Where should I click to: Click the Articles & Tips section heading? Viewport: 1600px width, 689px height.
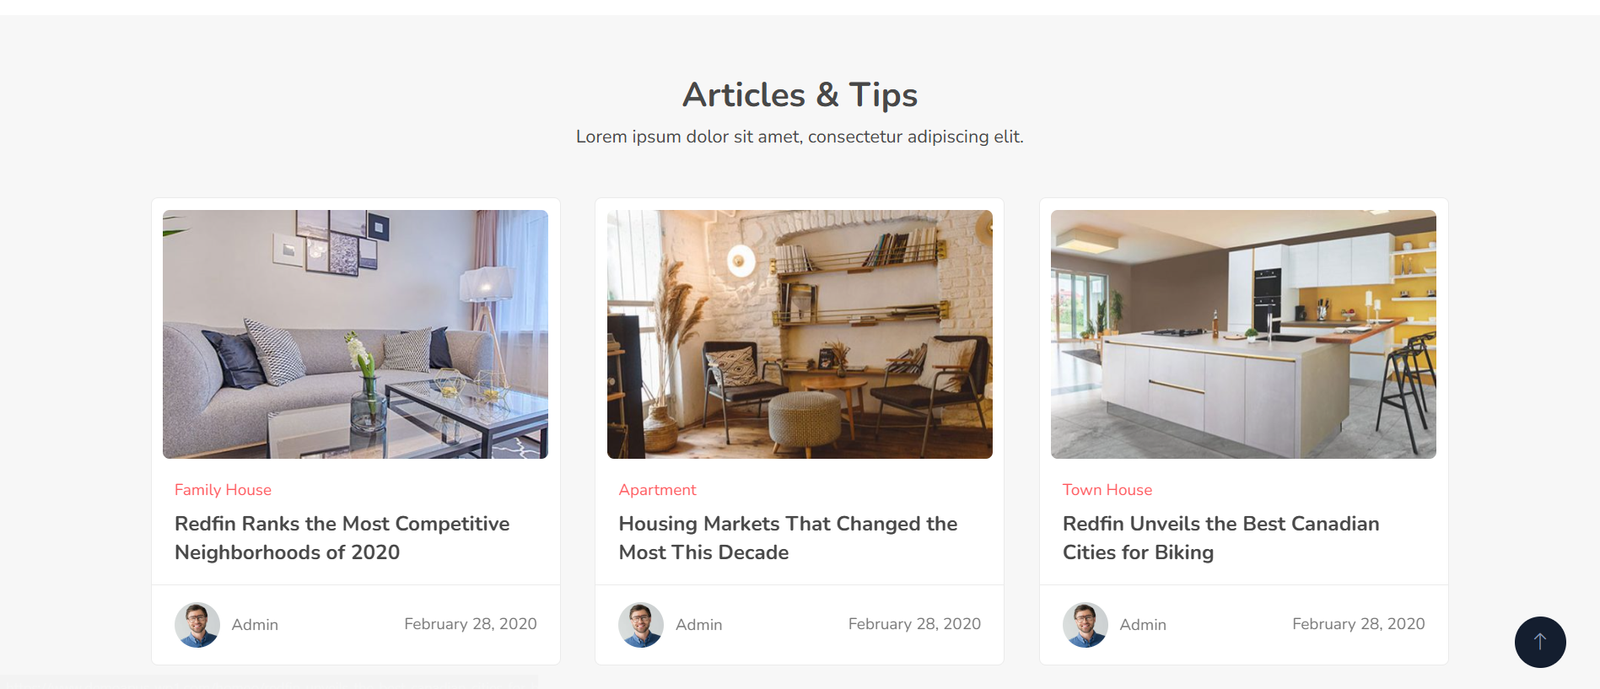coord(800,95)
